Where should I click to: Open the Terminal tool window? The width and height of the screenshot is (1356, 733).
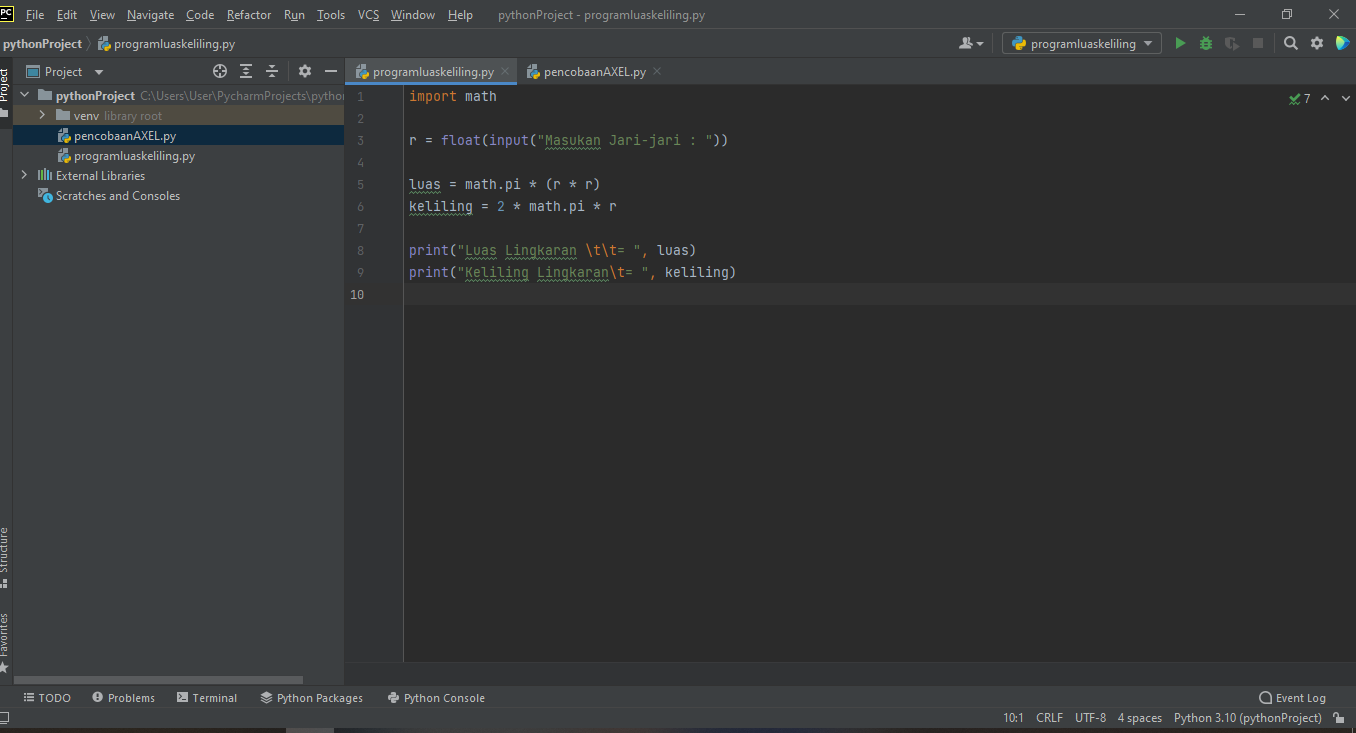coord(206,697)
